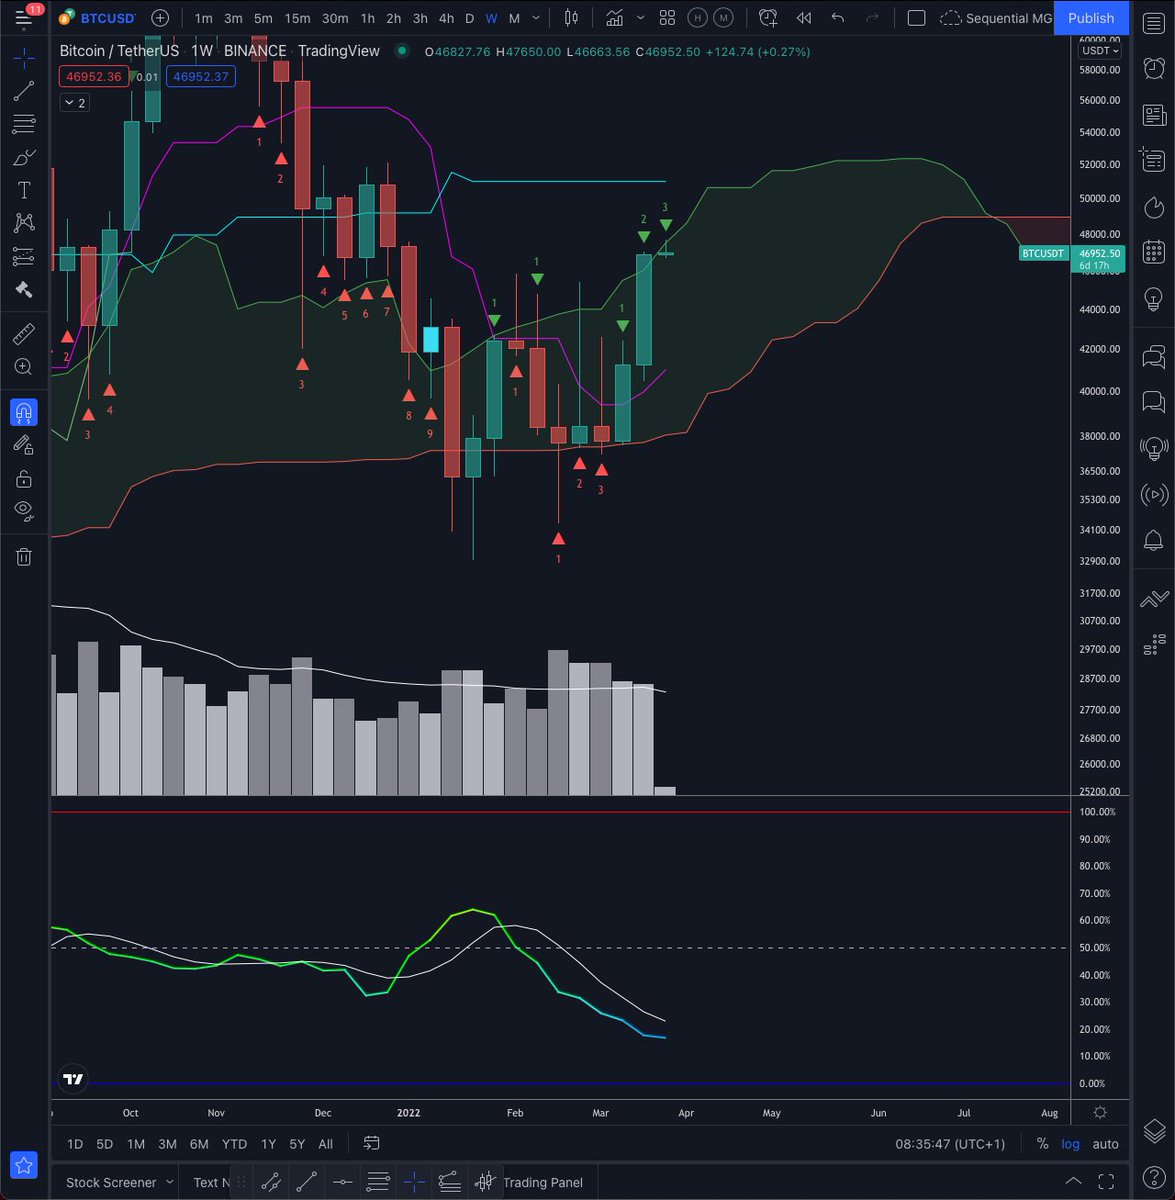1175x1200 pixels.
Task: Toggle percent scale with % button
Action: (1043, 1143)
